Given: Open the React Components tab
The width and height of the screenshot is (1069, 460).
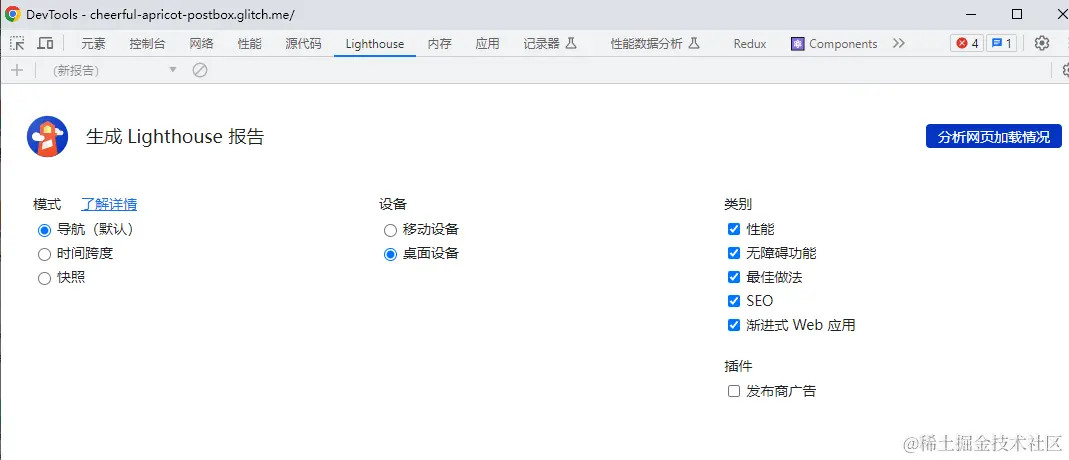Looking at the screenshot, I should (834, 44).
